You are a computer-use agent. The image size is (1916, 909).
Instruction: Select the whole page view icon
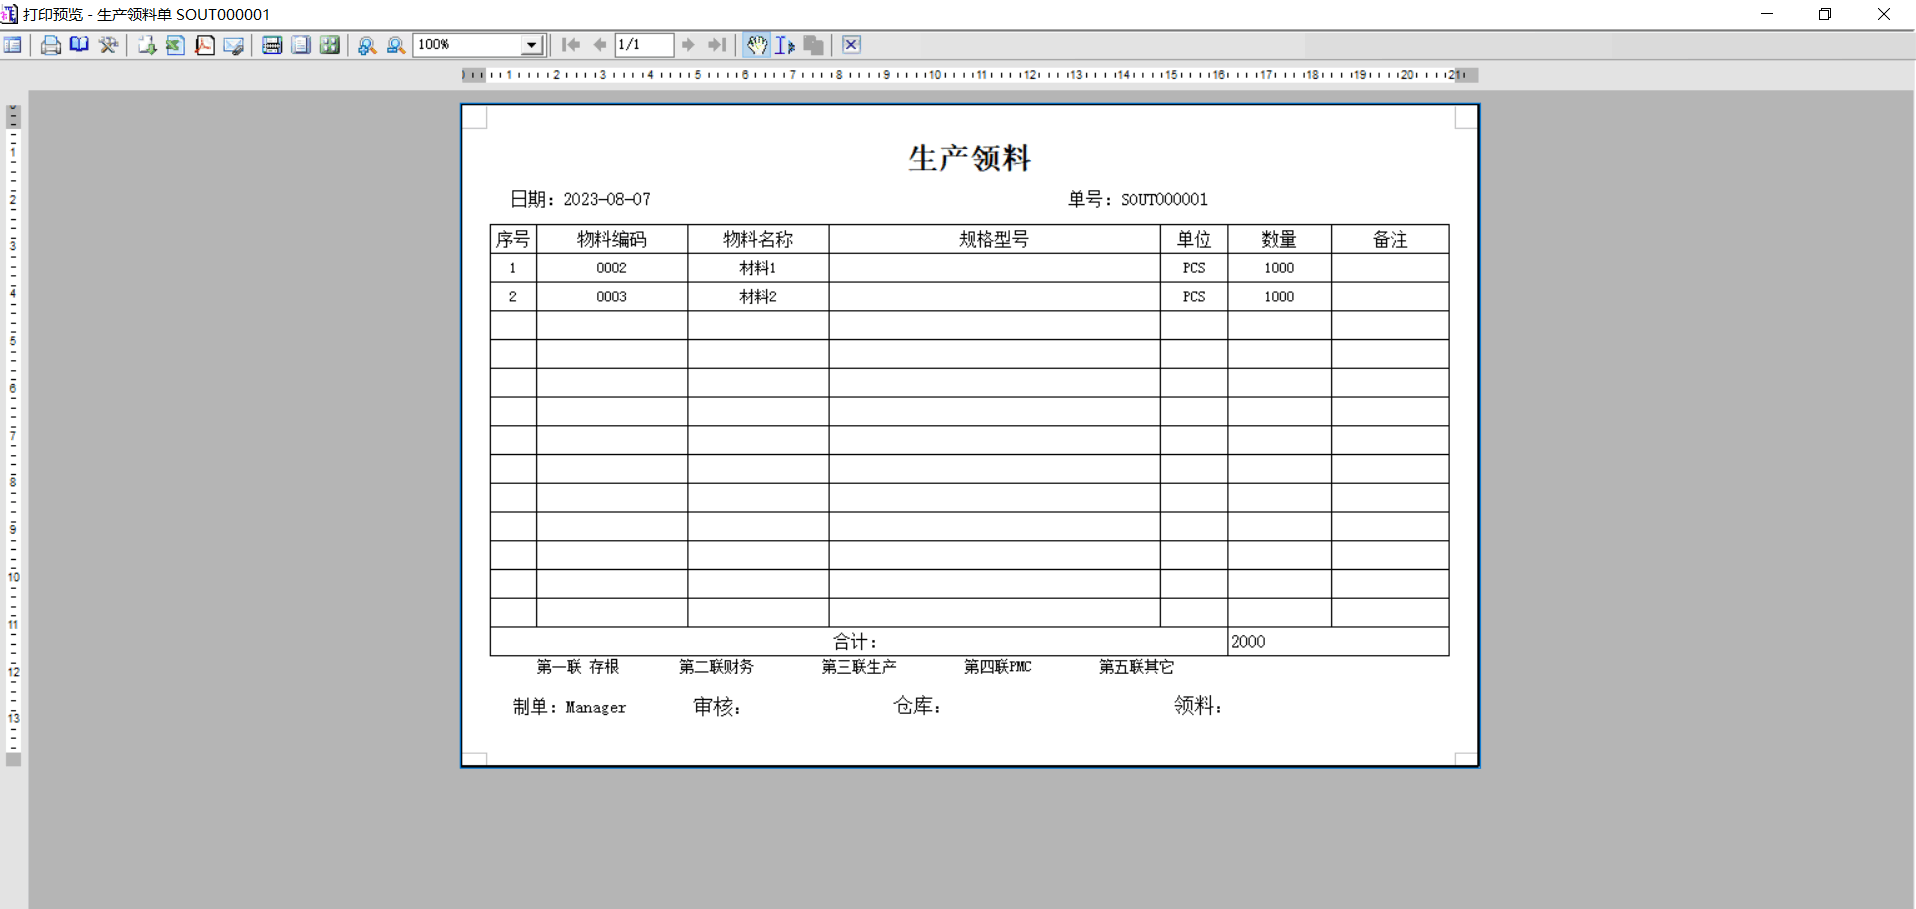(x=300, y=45)
